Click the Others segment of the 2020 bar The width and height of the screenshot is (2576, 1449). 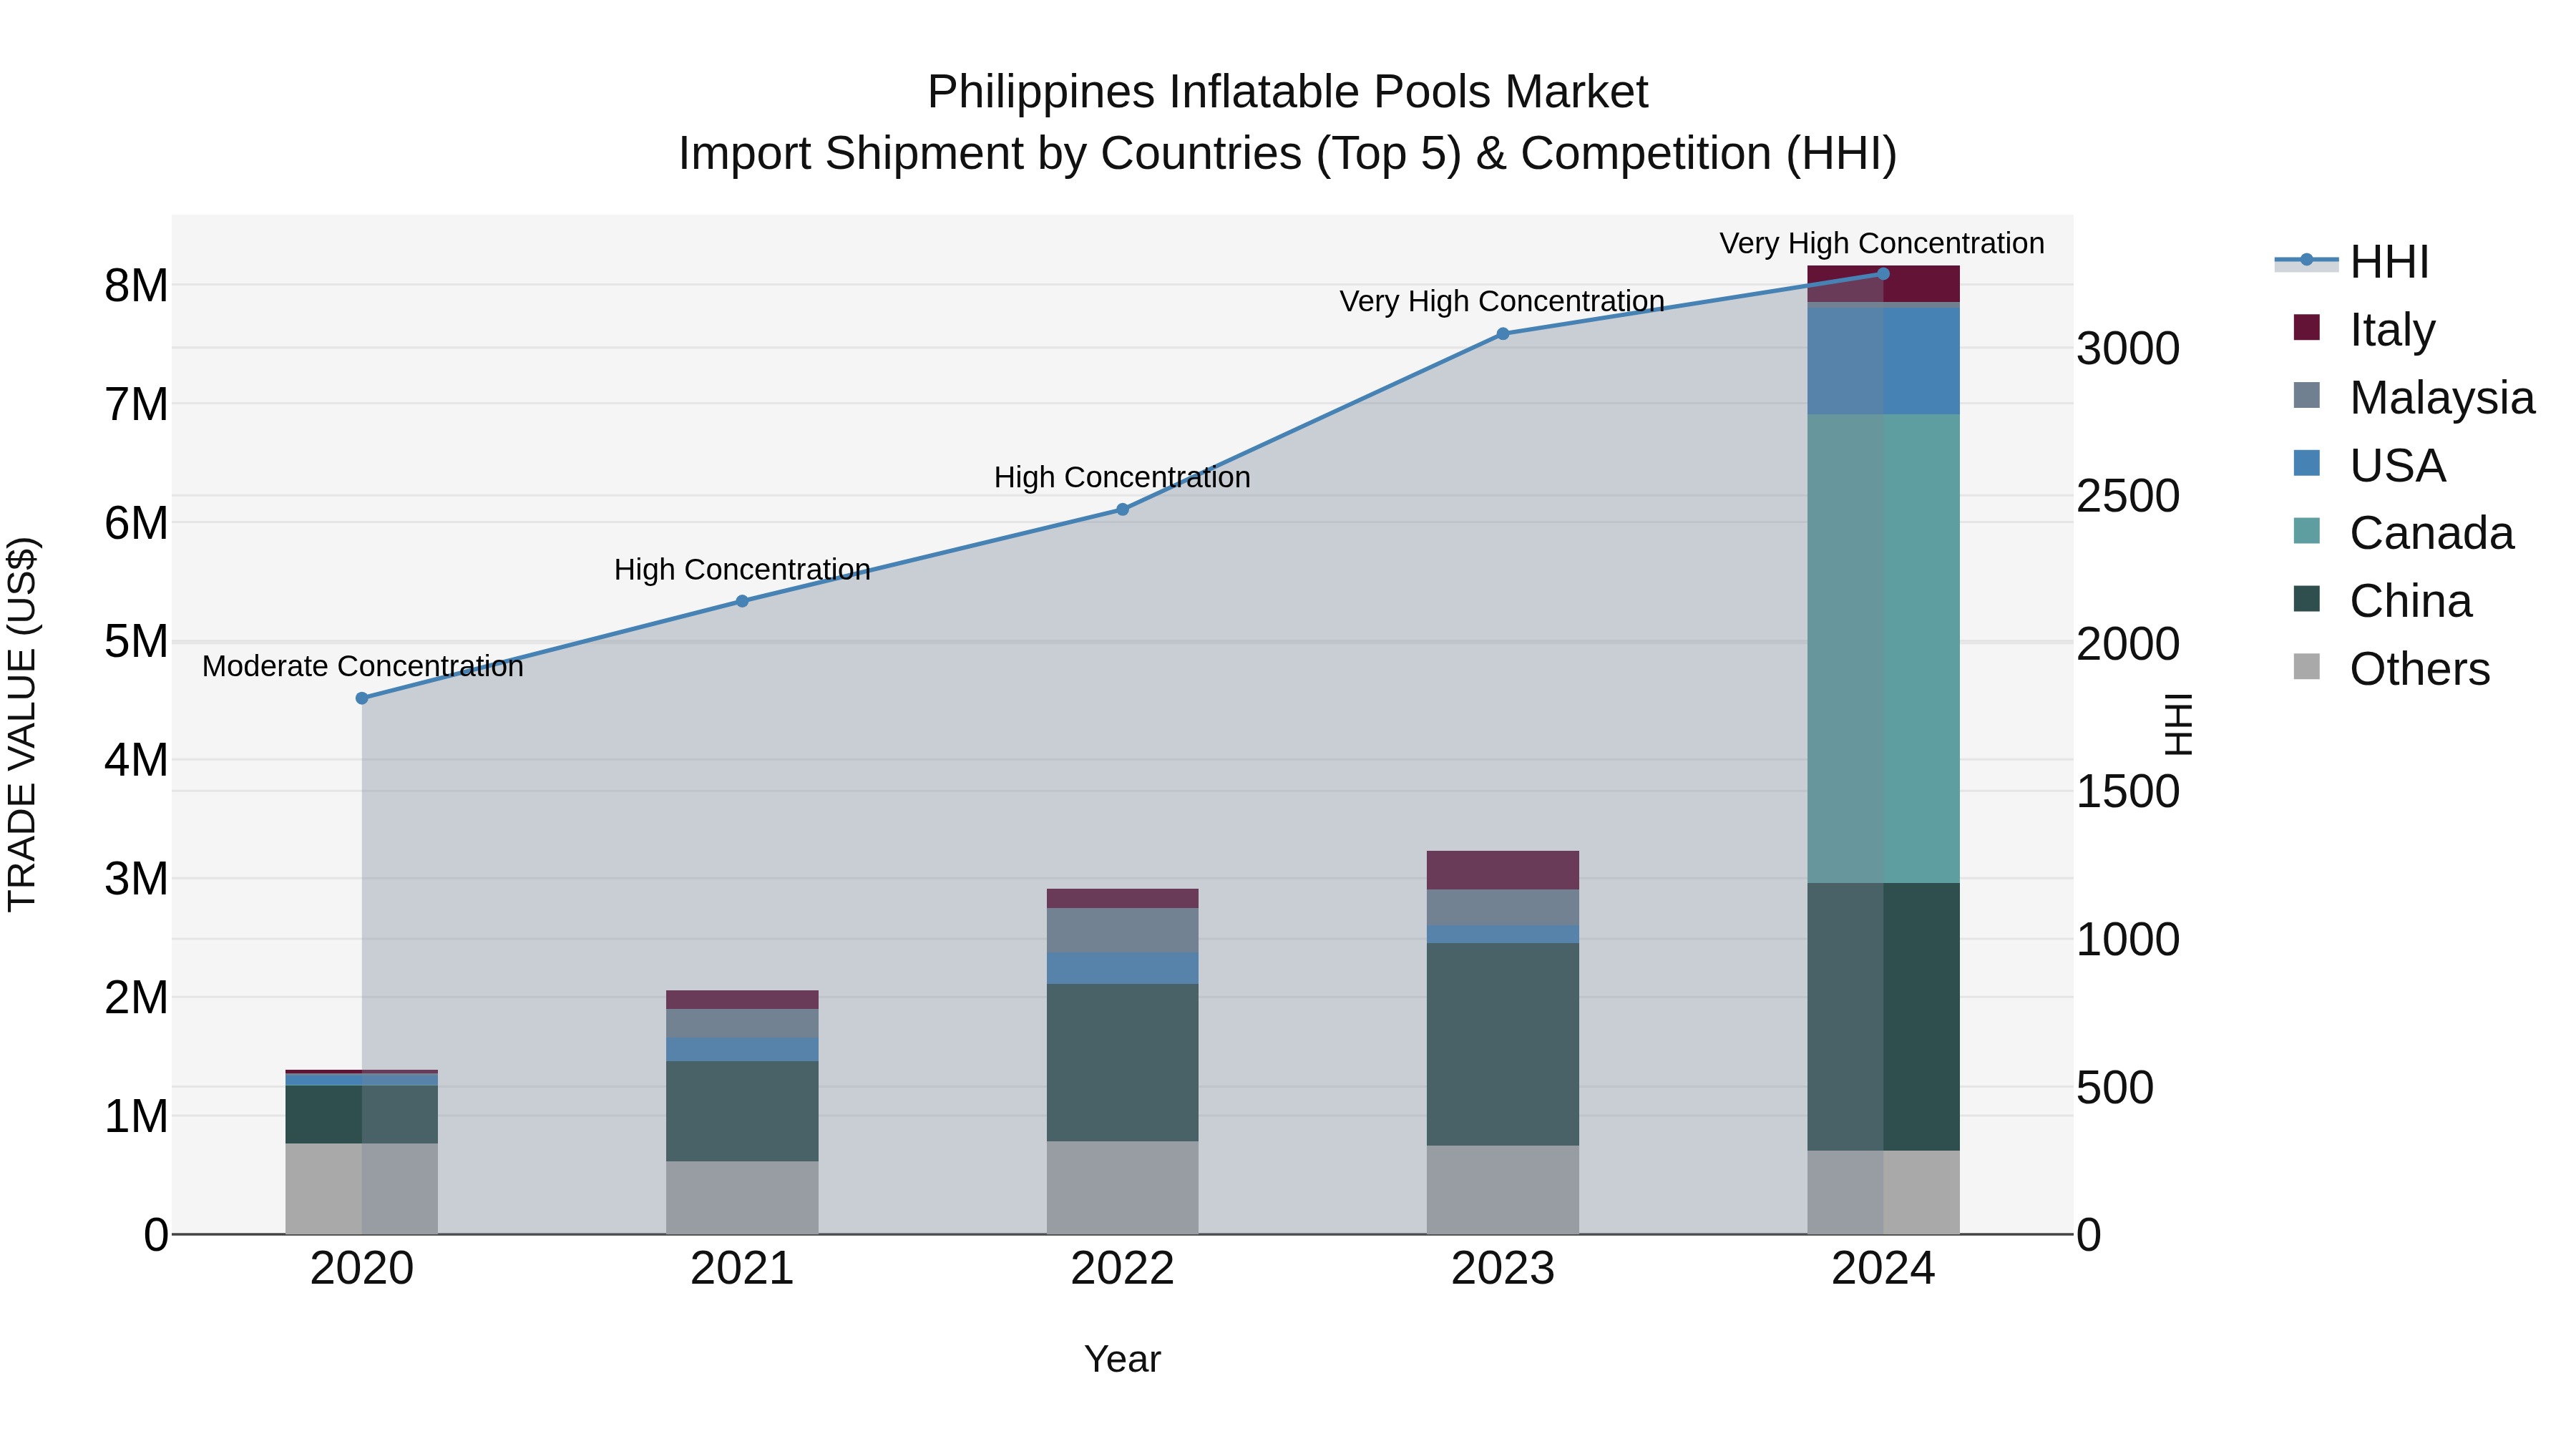(362, 1189)
